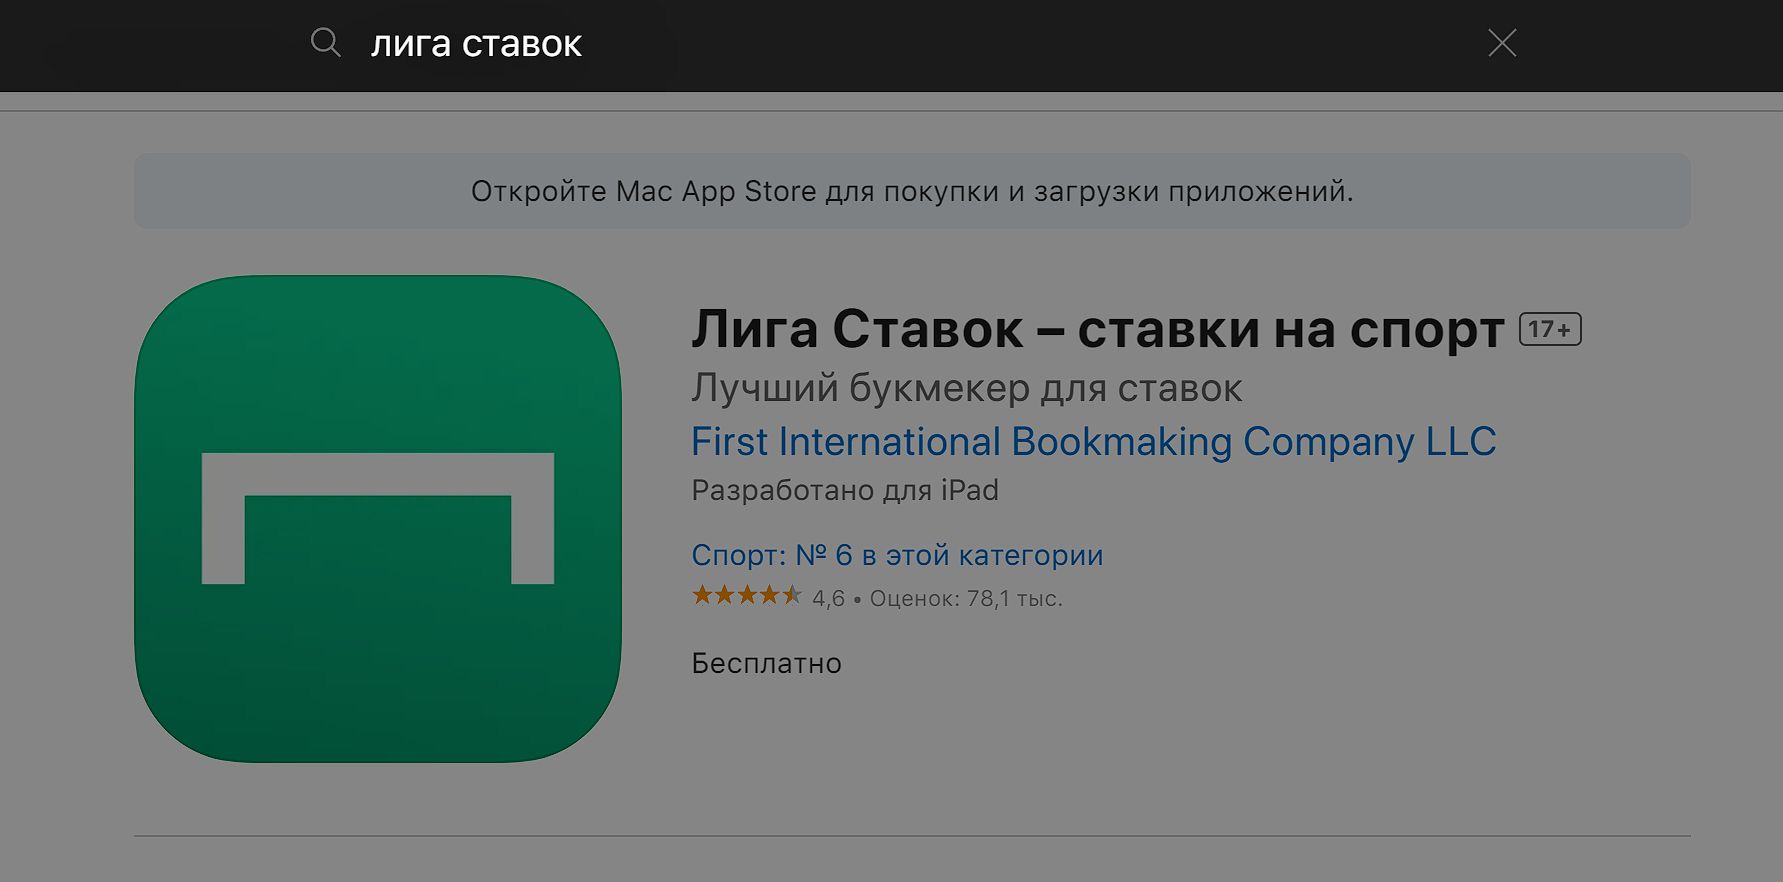Click the subtitle 'Лучший букмекер для ставок'
The width and height of the screenshot is (1783, 882).
pos(966,388)
